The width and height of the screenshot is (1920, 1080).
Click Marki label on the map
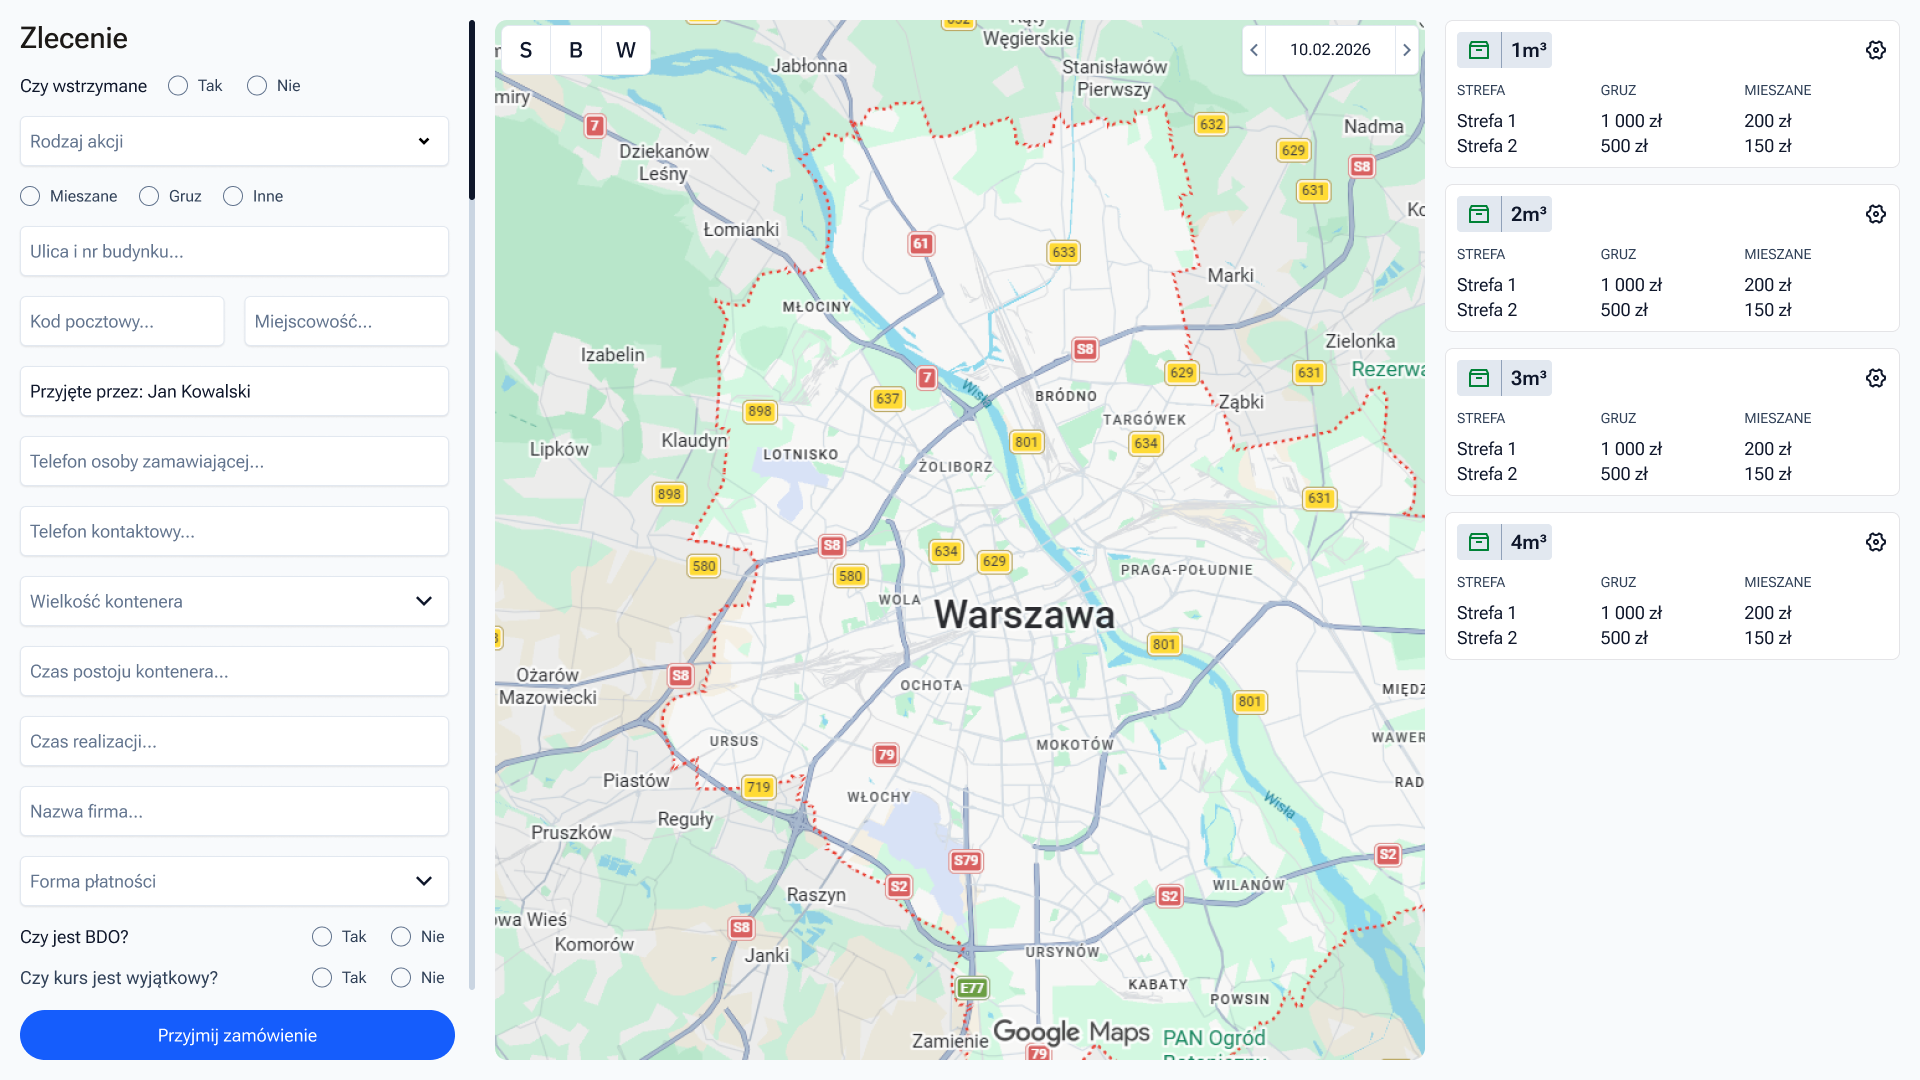click(x=1230, y=275)
